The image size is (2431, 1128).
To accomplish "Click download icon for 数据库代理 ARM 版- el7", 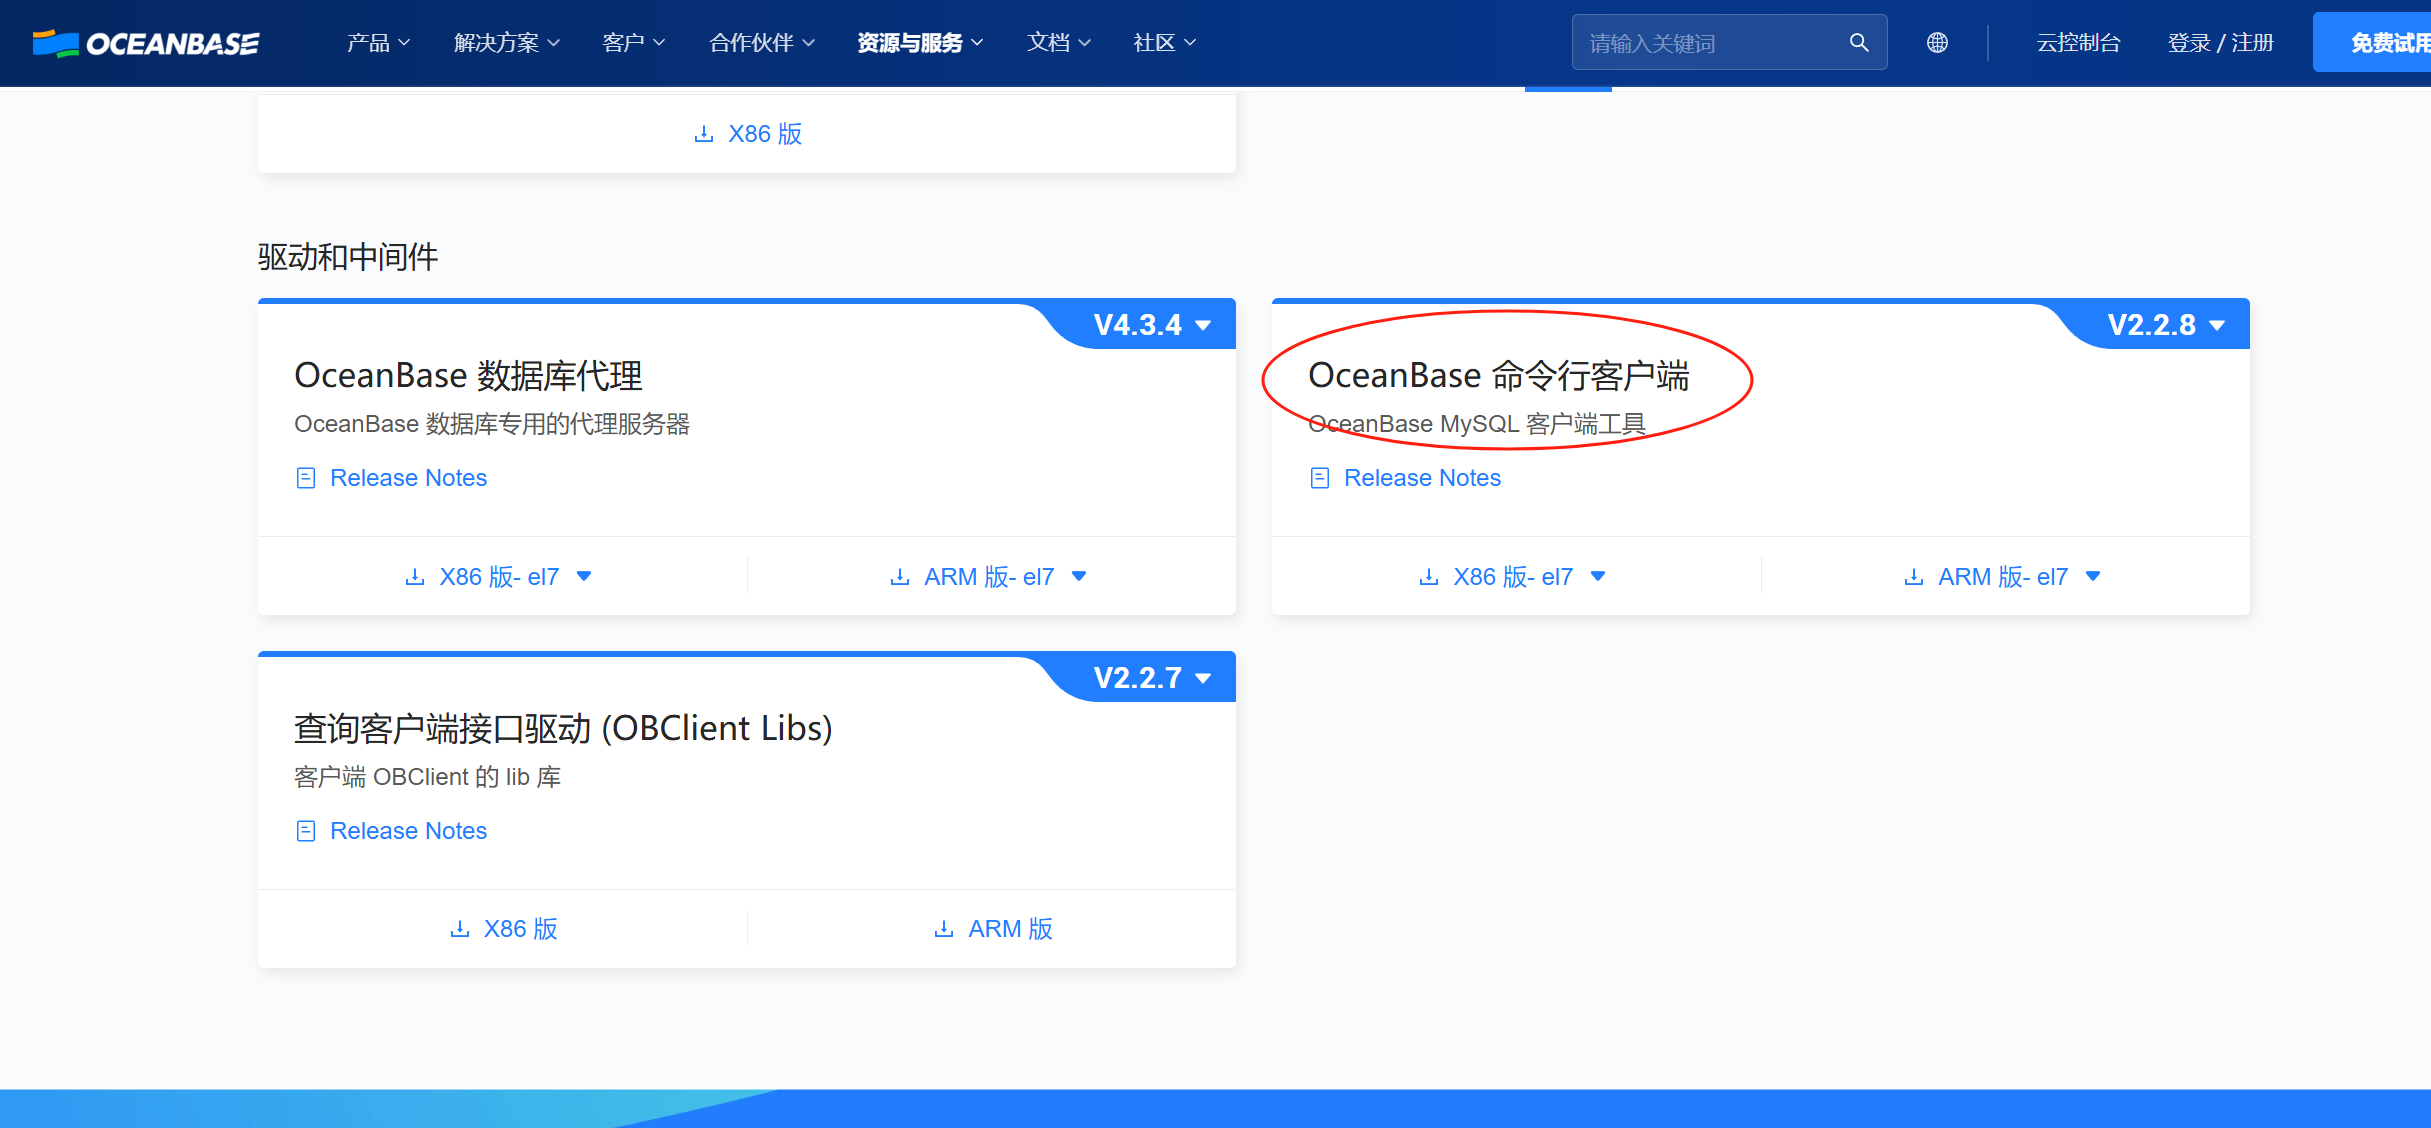I will click(x=900, y=577).
